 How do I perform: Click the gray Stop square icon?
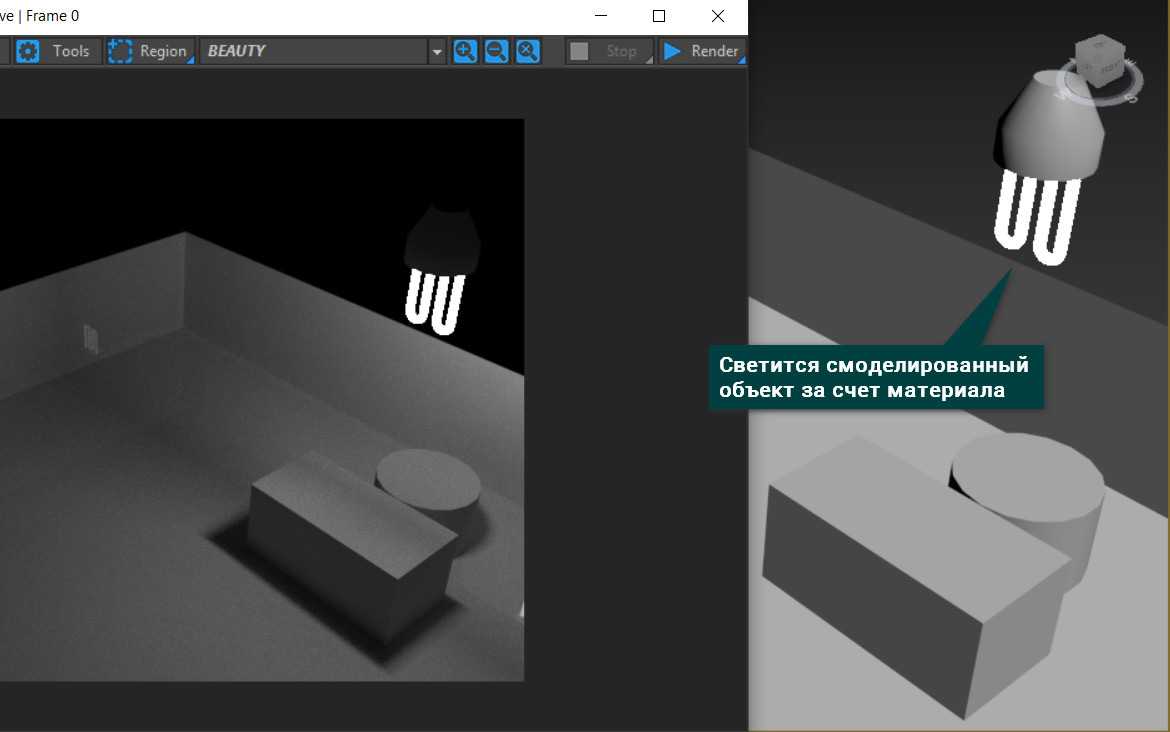click(579, 51)
